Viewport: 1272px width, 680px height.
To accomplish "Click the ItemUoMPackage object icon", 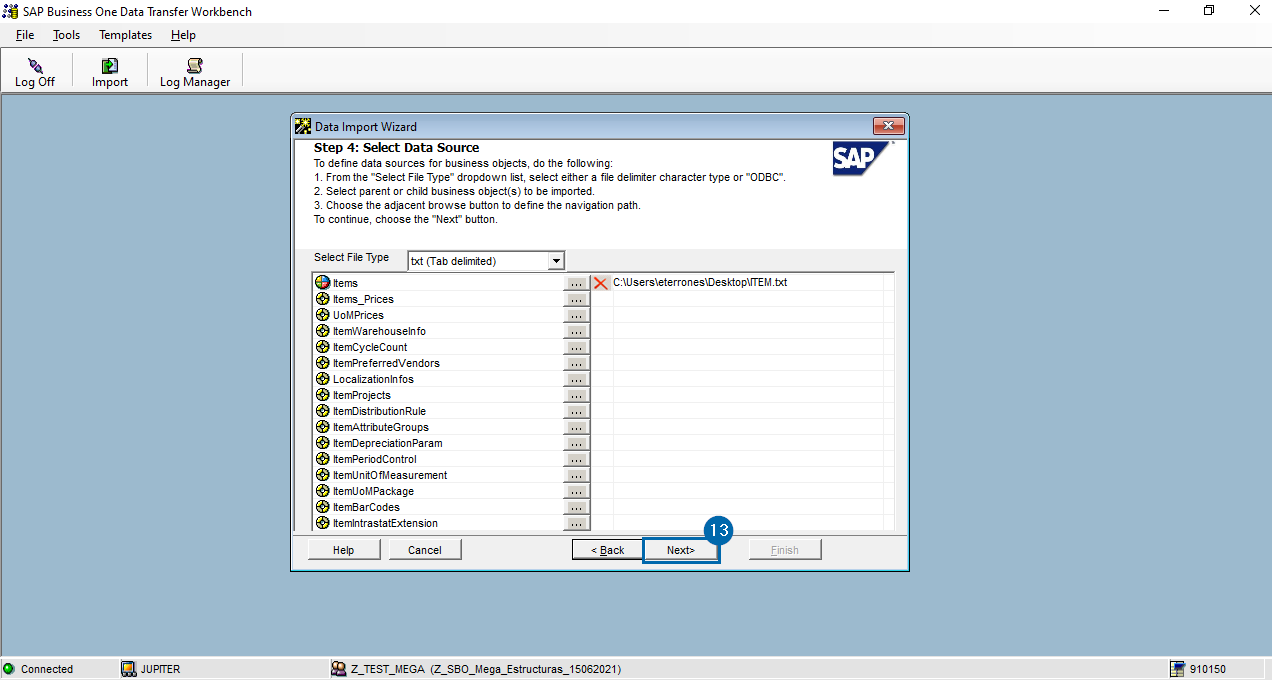I will [x=322, y=491].
